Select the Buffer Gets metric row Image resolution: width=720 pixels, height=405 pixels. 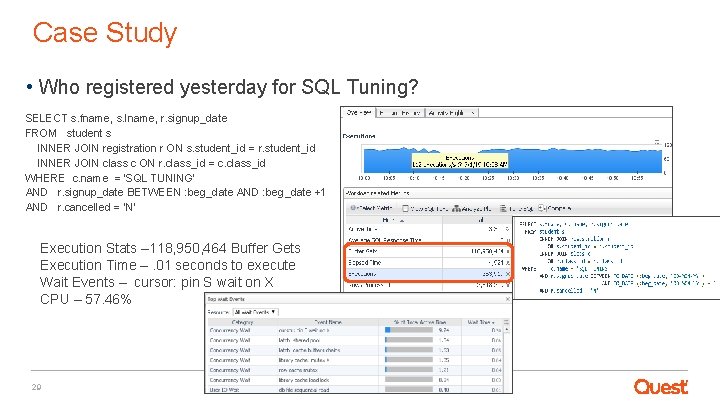coord(428,251)
